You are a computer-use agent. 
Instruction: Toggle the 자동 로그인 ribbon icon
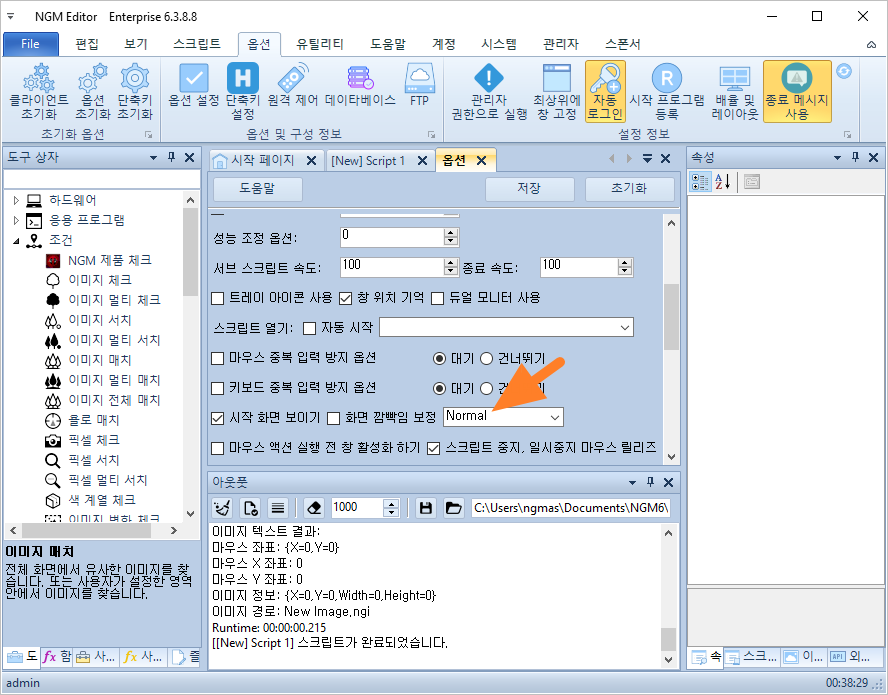click(x=605, y=92)
